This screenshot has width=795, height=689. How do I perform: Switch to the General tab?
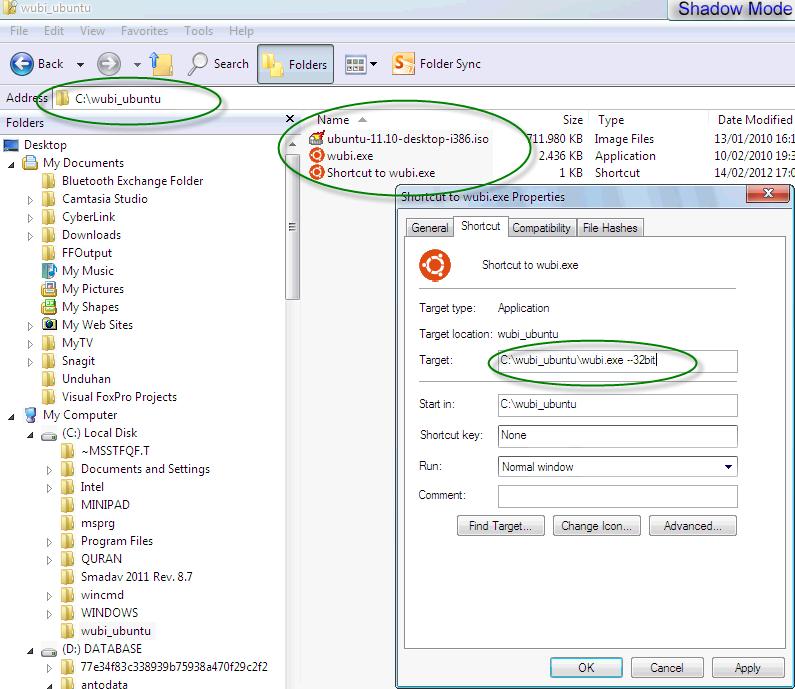click(429, 228)
